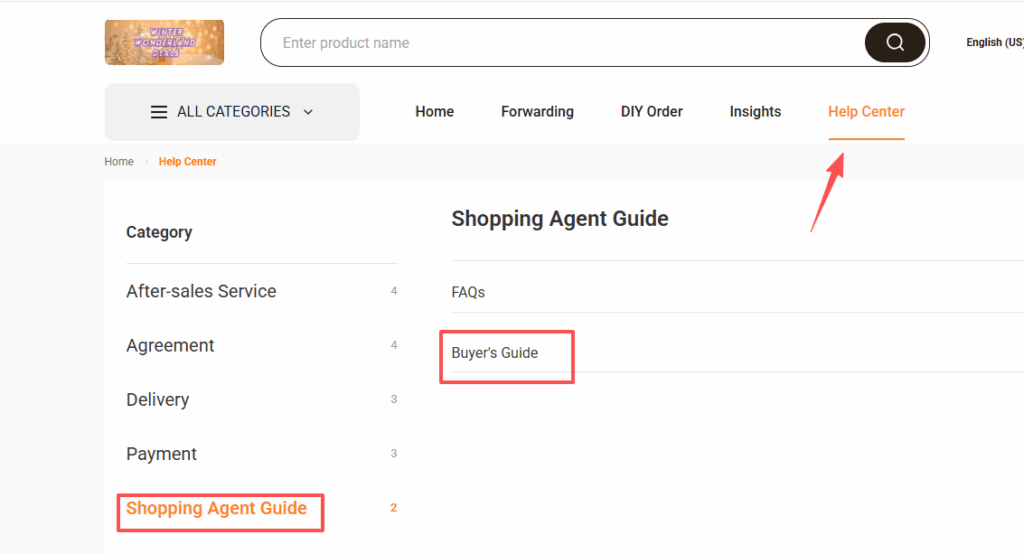
Task: Click the count 4 beside Agreement
Action: tap(394, 345)
